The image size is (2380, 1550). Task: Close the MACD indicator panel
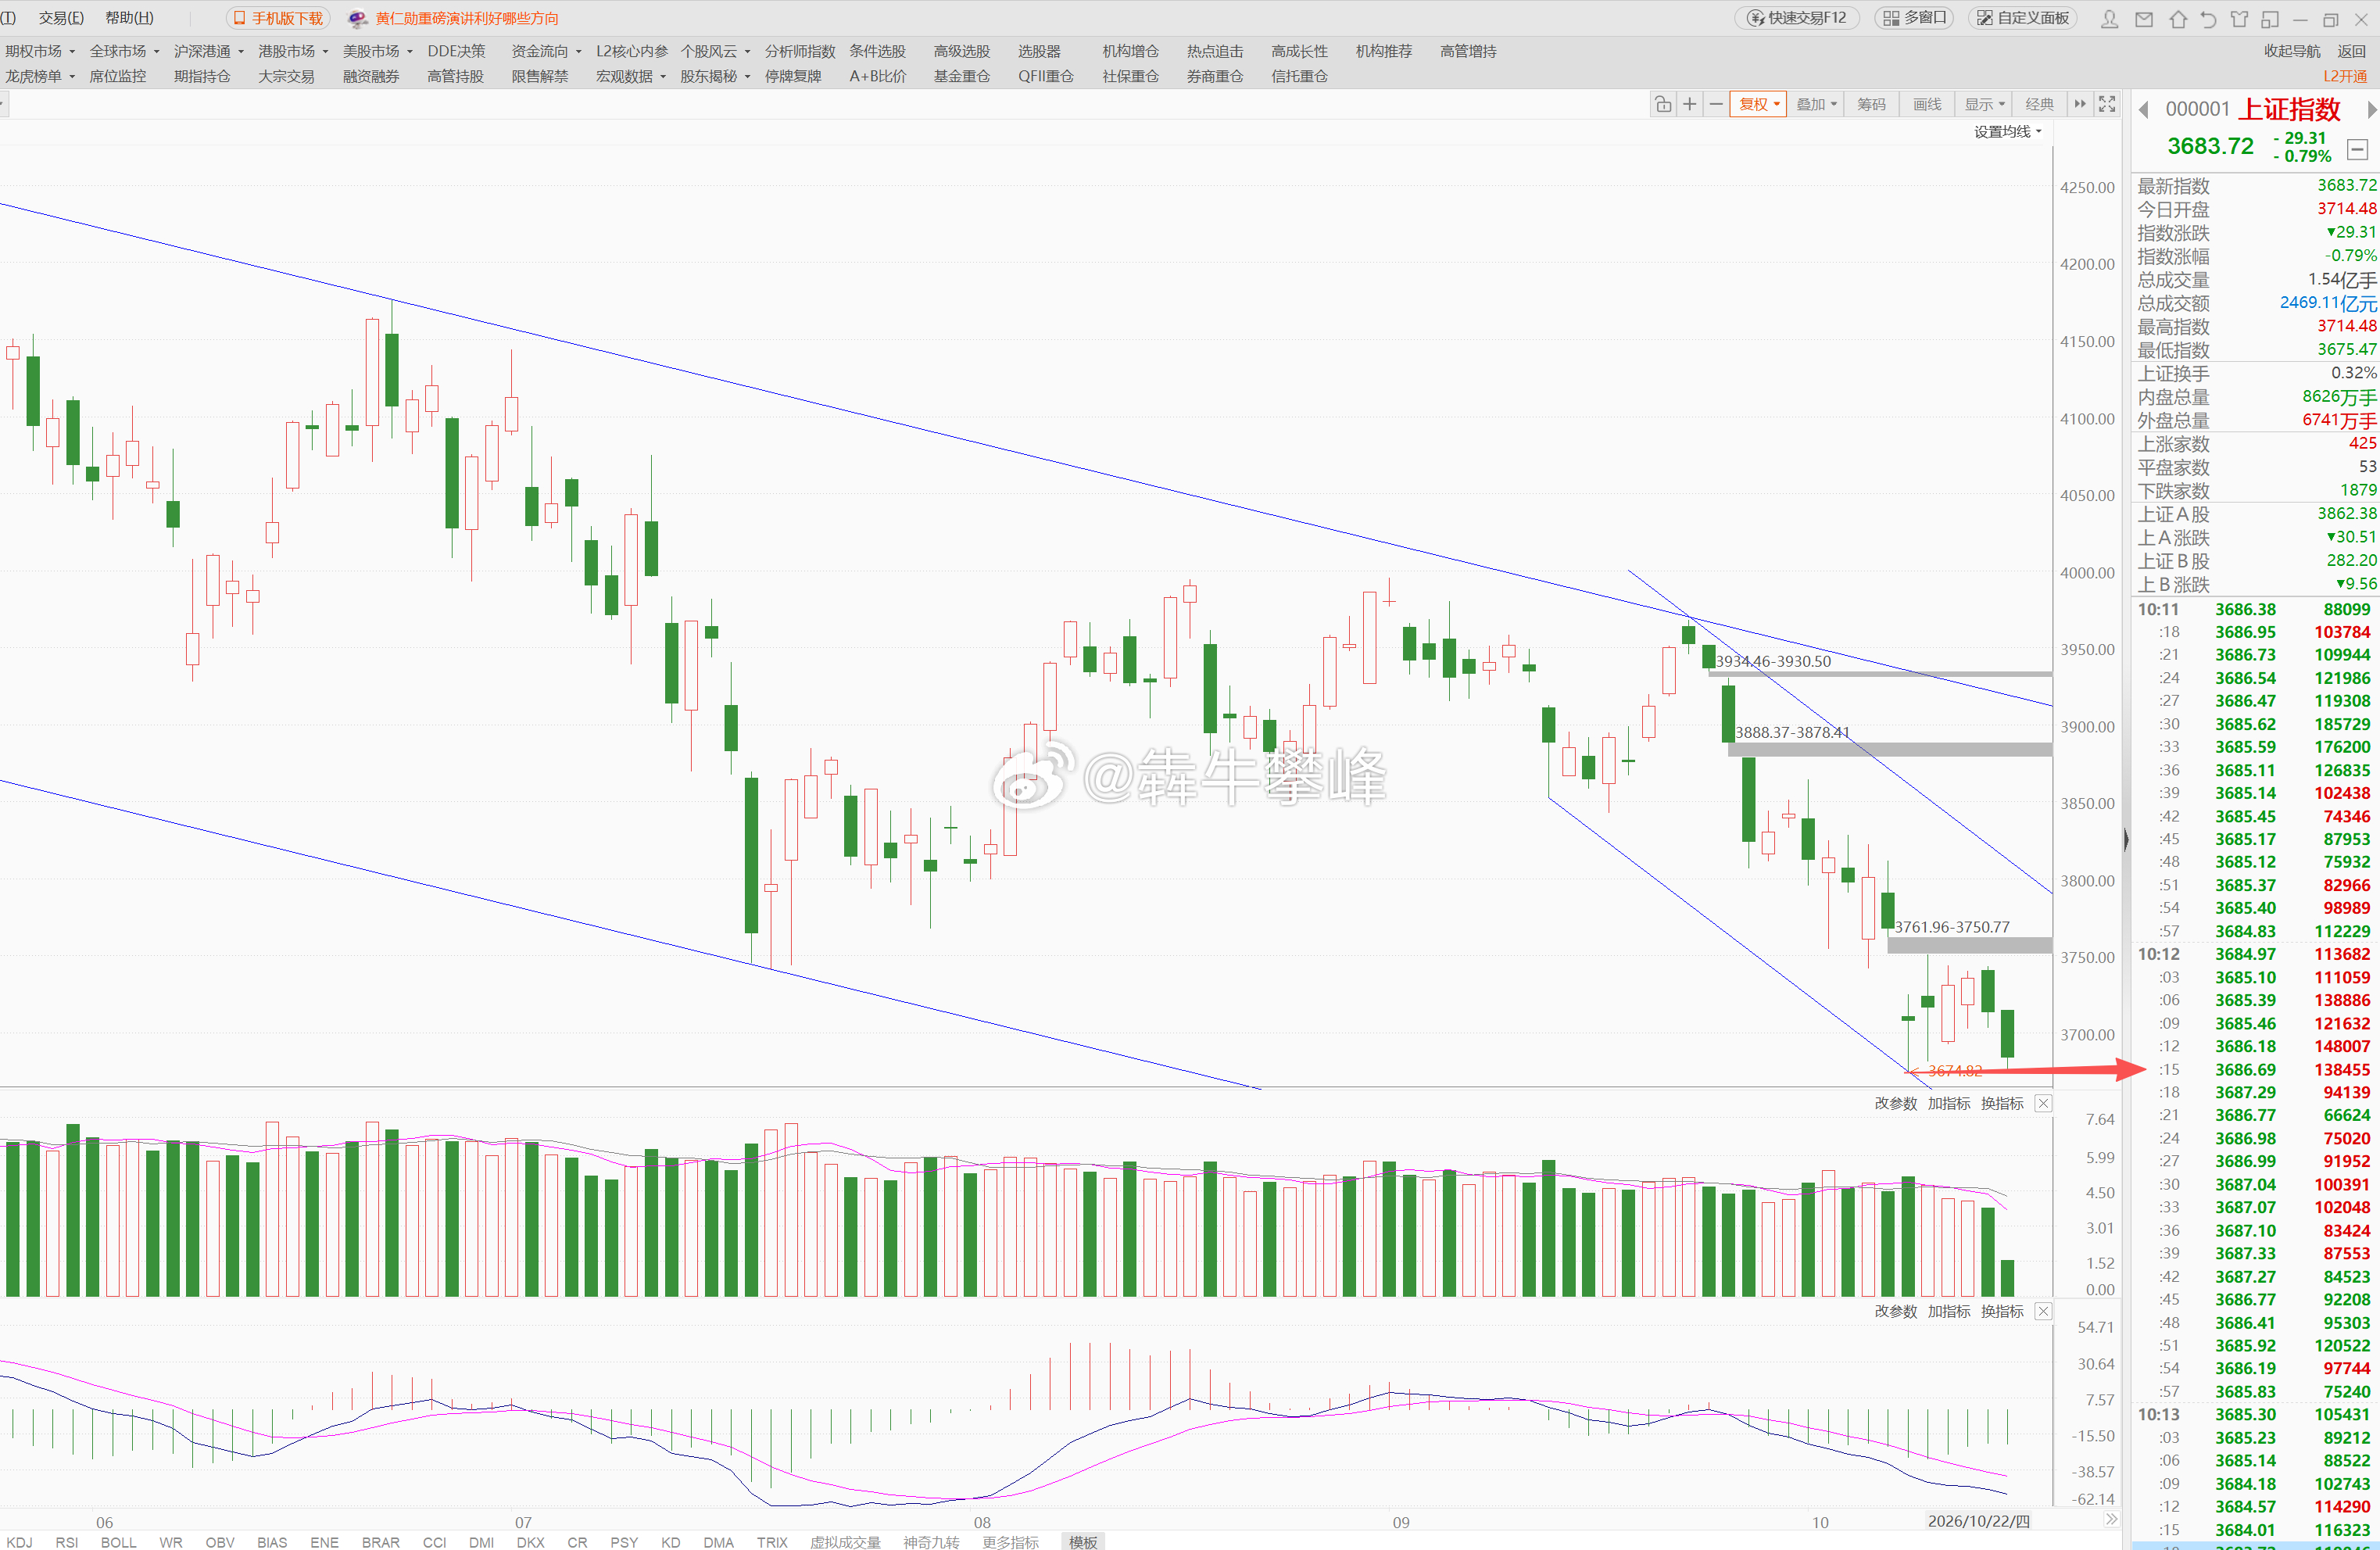tap(2043, 1311)
